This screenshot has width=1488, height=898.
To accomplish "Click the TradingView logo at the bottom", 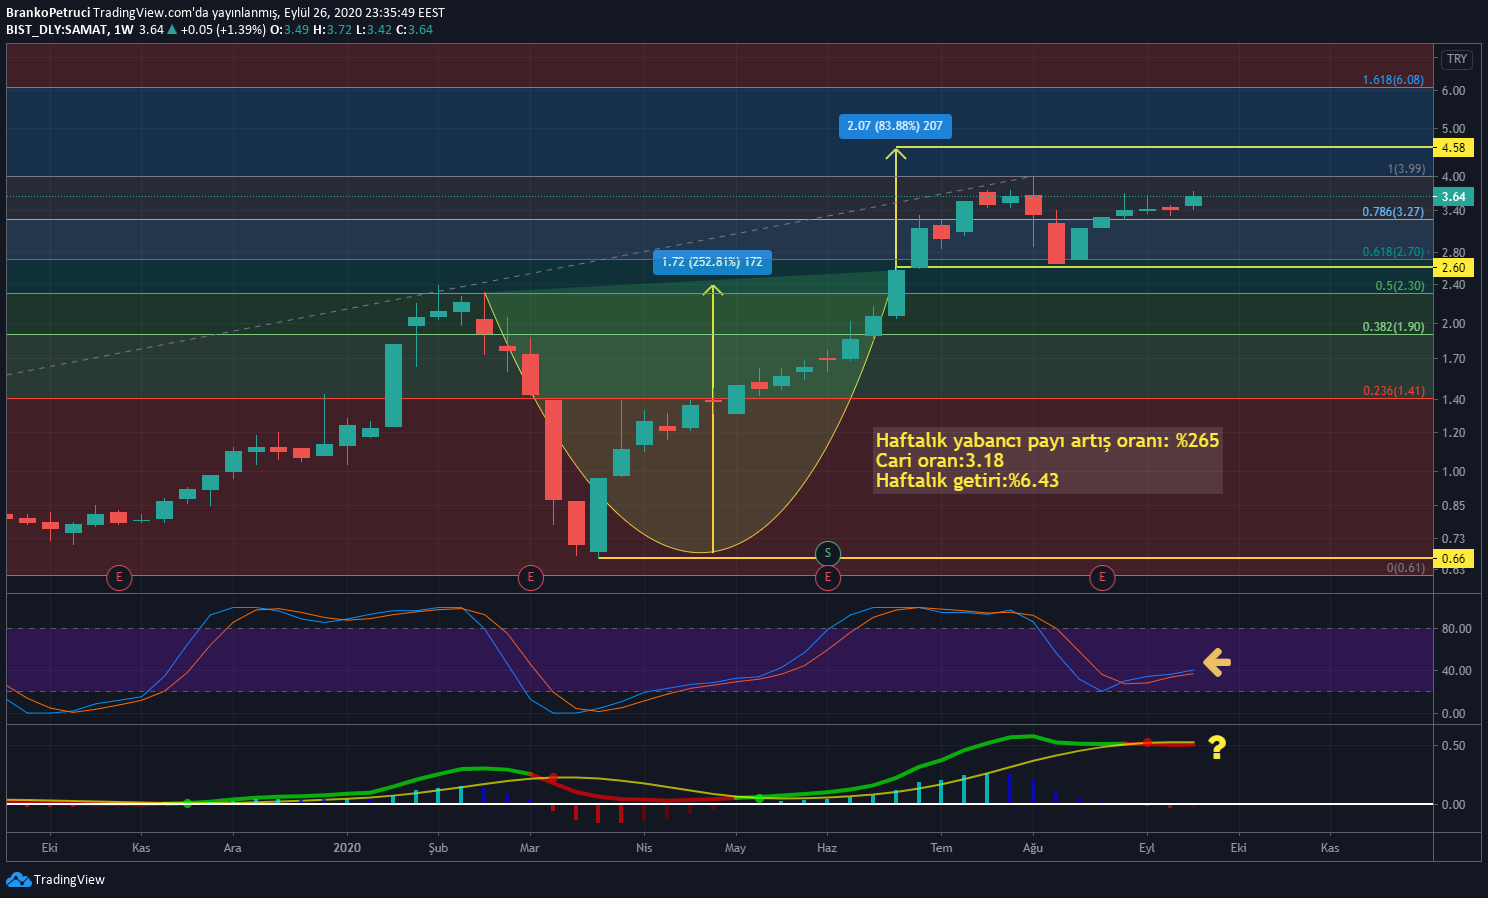I will pyautogui.click(x=55, y=880).
